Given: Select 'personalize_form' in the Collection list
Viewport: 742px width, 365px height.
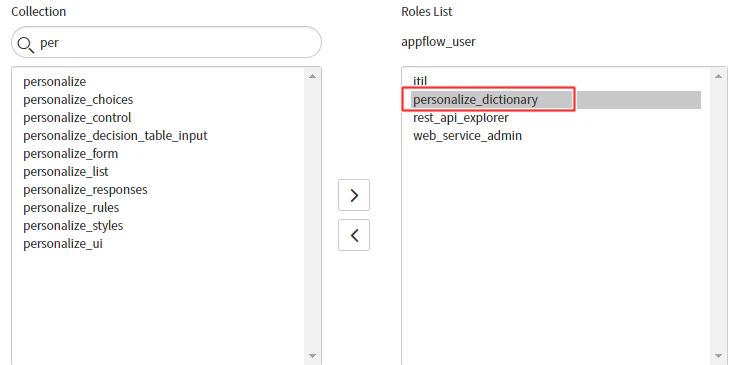Looking at the screenshot, I should [x=71, y=154].
